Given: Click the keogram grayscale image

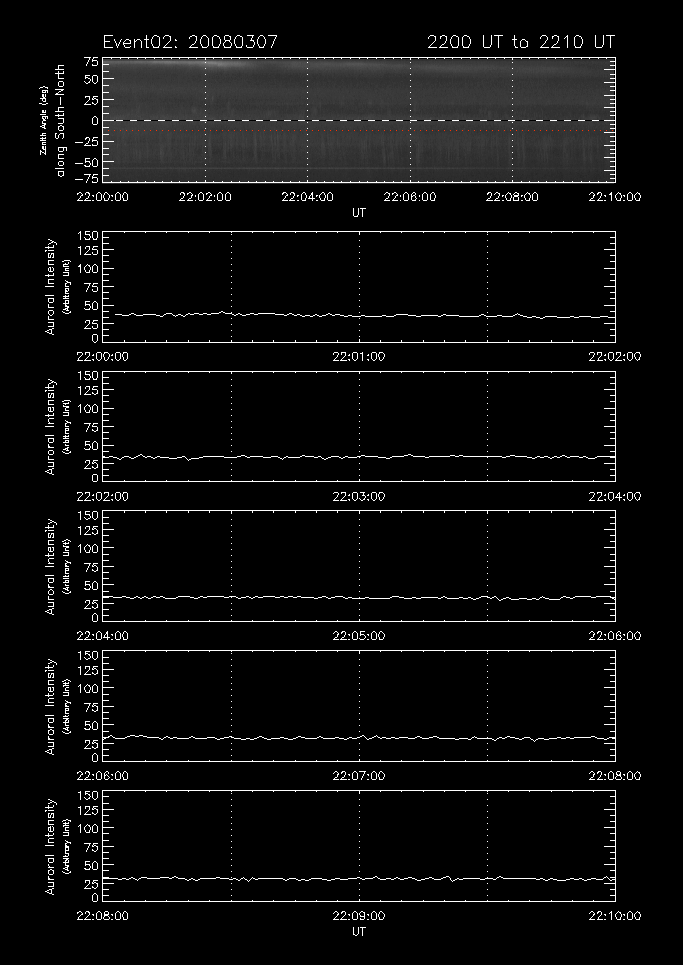Looking at the screenshot, I should pyautogui.click(x=359, y=120).
